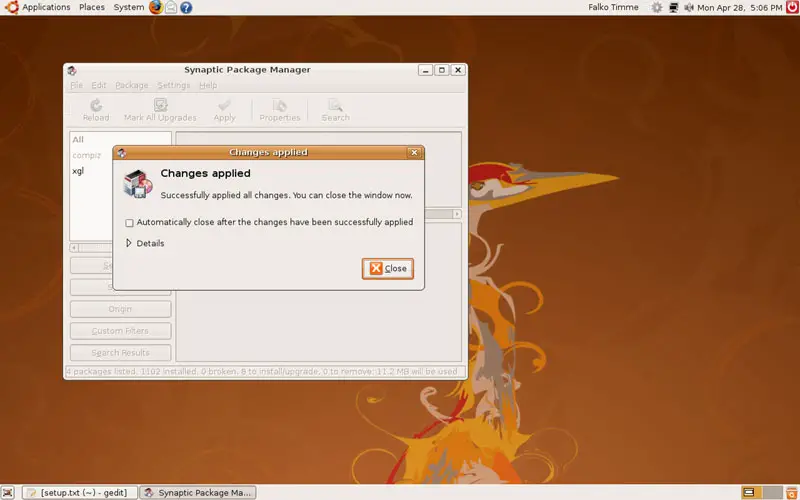The width and height of the screenshot is (800, 500).
Task: Enable automatically close after changes applied checkbox
Action: pos(130,223)
